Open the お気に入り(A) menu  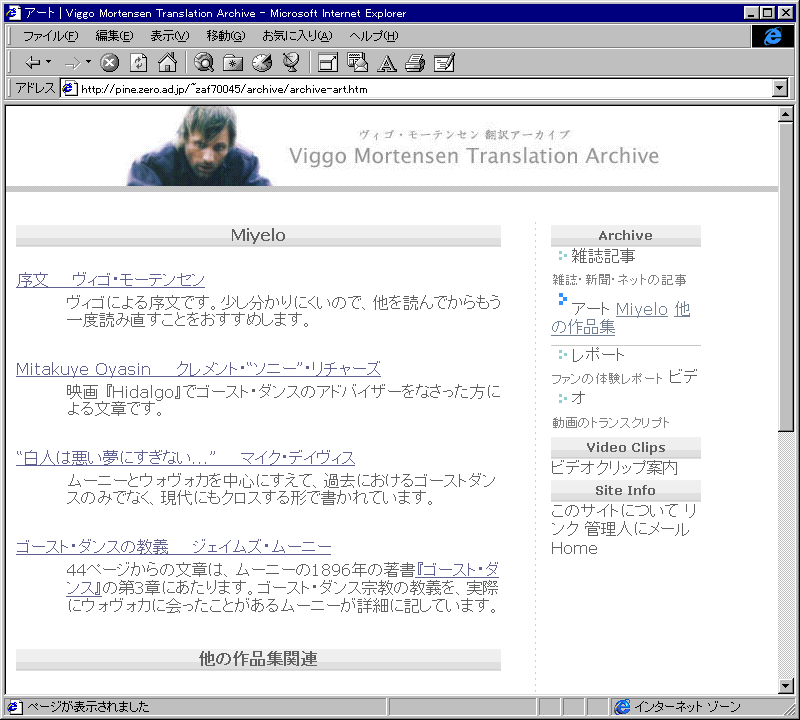click(x=297, y=36)
